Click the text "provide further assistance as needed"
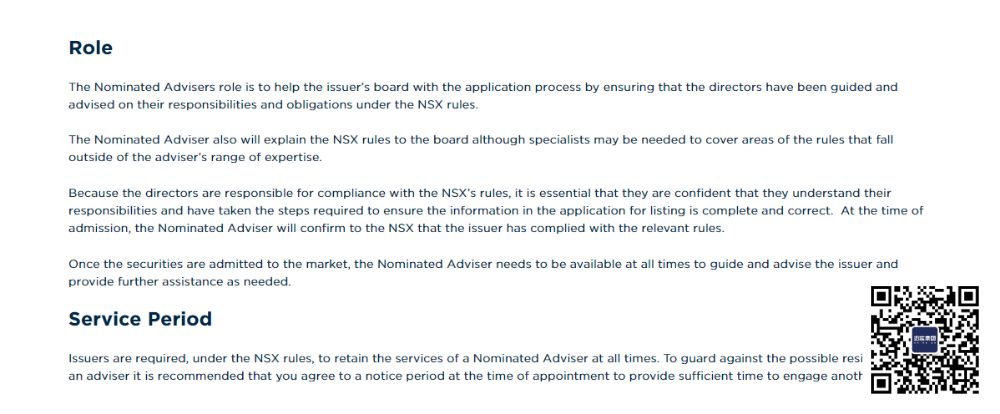This screenshot has width=1000, height=414. pyautogui.click(x=179, y=281)
